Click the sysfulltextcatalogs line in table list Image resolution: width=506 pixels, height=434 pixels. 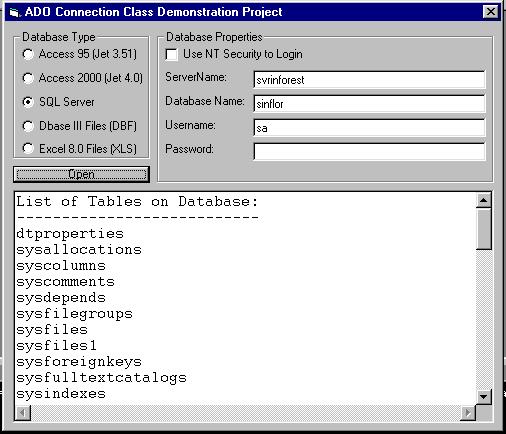101,378
